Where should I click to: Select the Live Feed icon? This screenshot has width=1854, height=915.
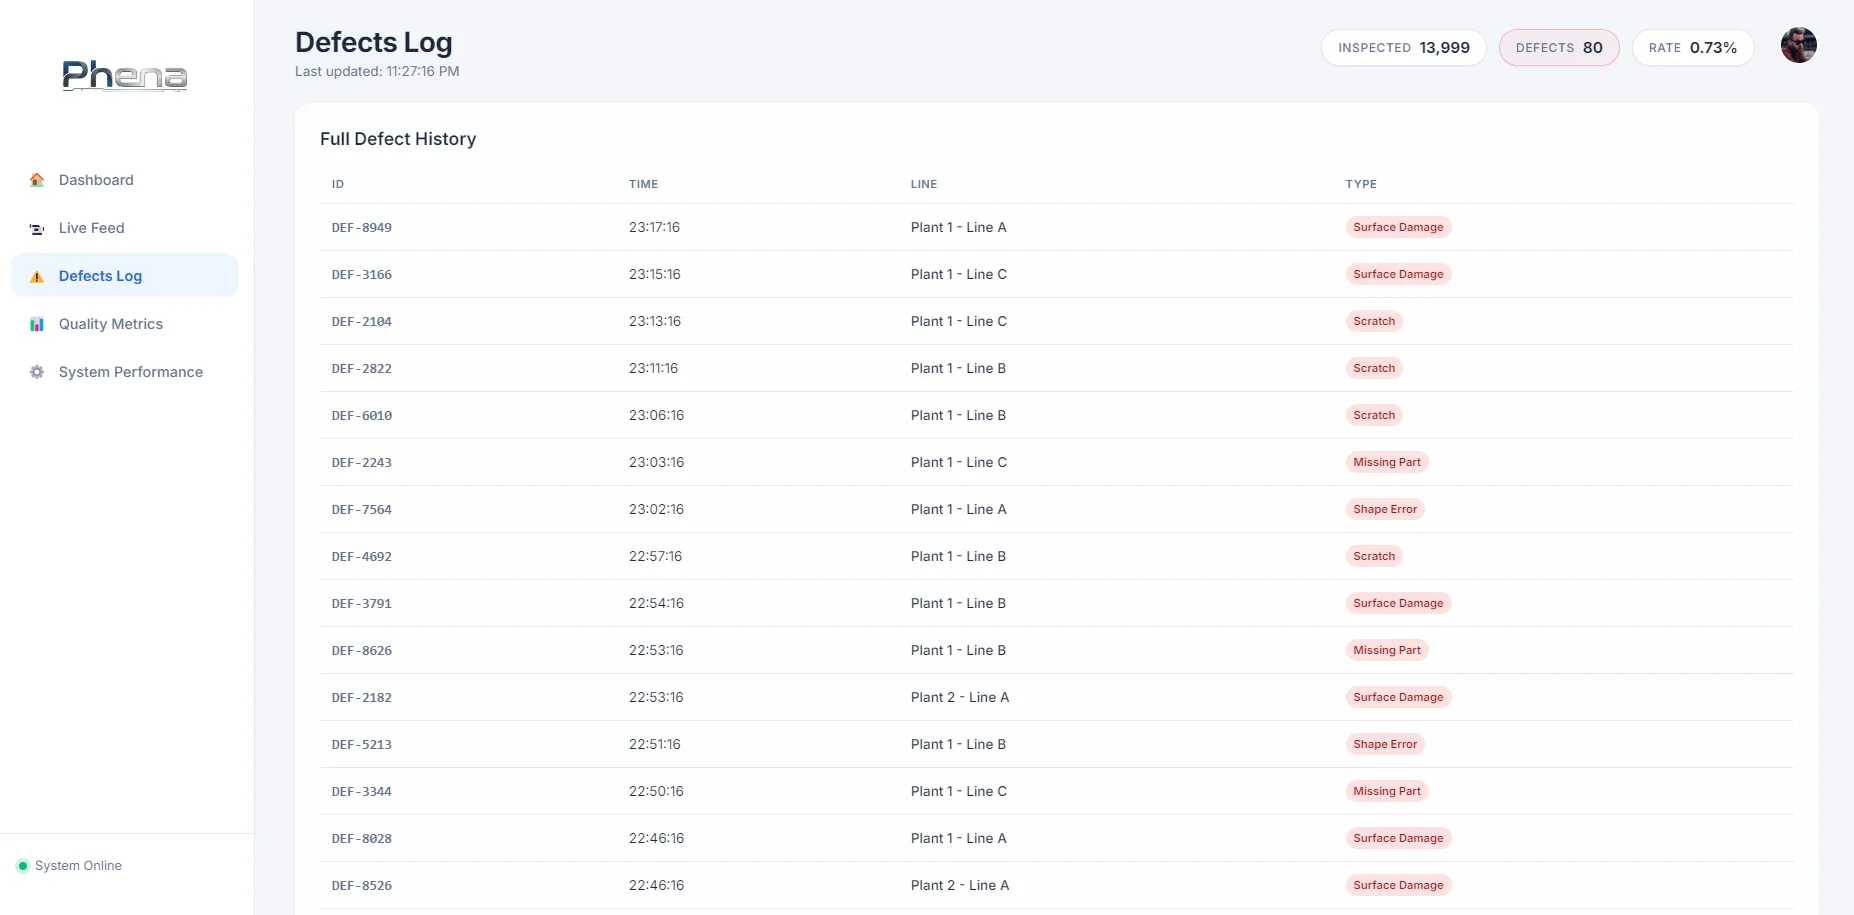[37, 228]
